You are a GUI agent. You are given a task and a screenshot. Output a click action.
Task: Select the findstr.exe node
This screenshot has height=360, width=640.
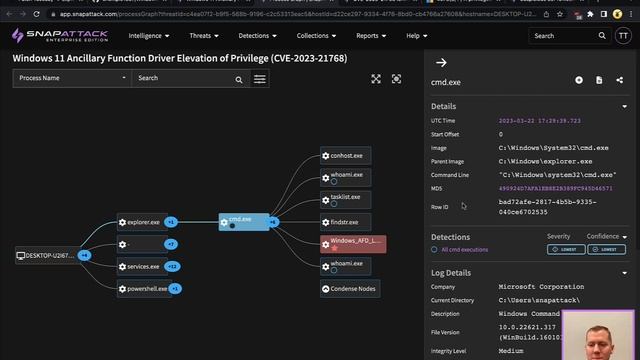pos(346,222)
